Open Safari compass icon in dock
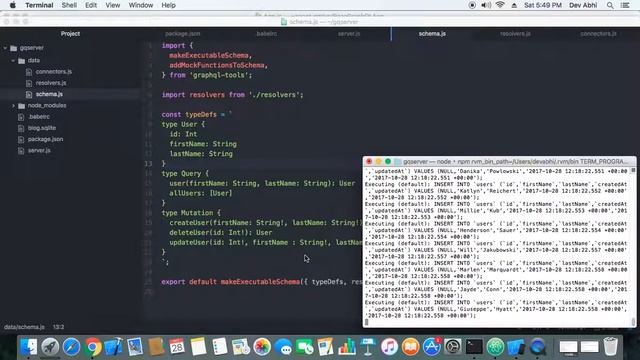This screenshot has width=640, height=360. click(x=71, y=347)
